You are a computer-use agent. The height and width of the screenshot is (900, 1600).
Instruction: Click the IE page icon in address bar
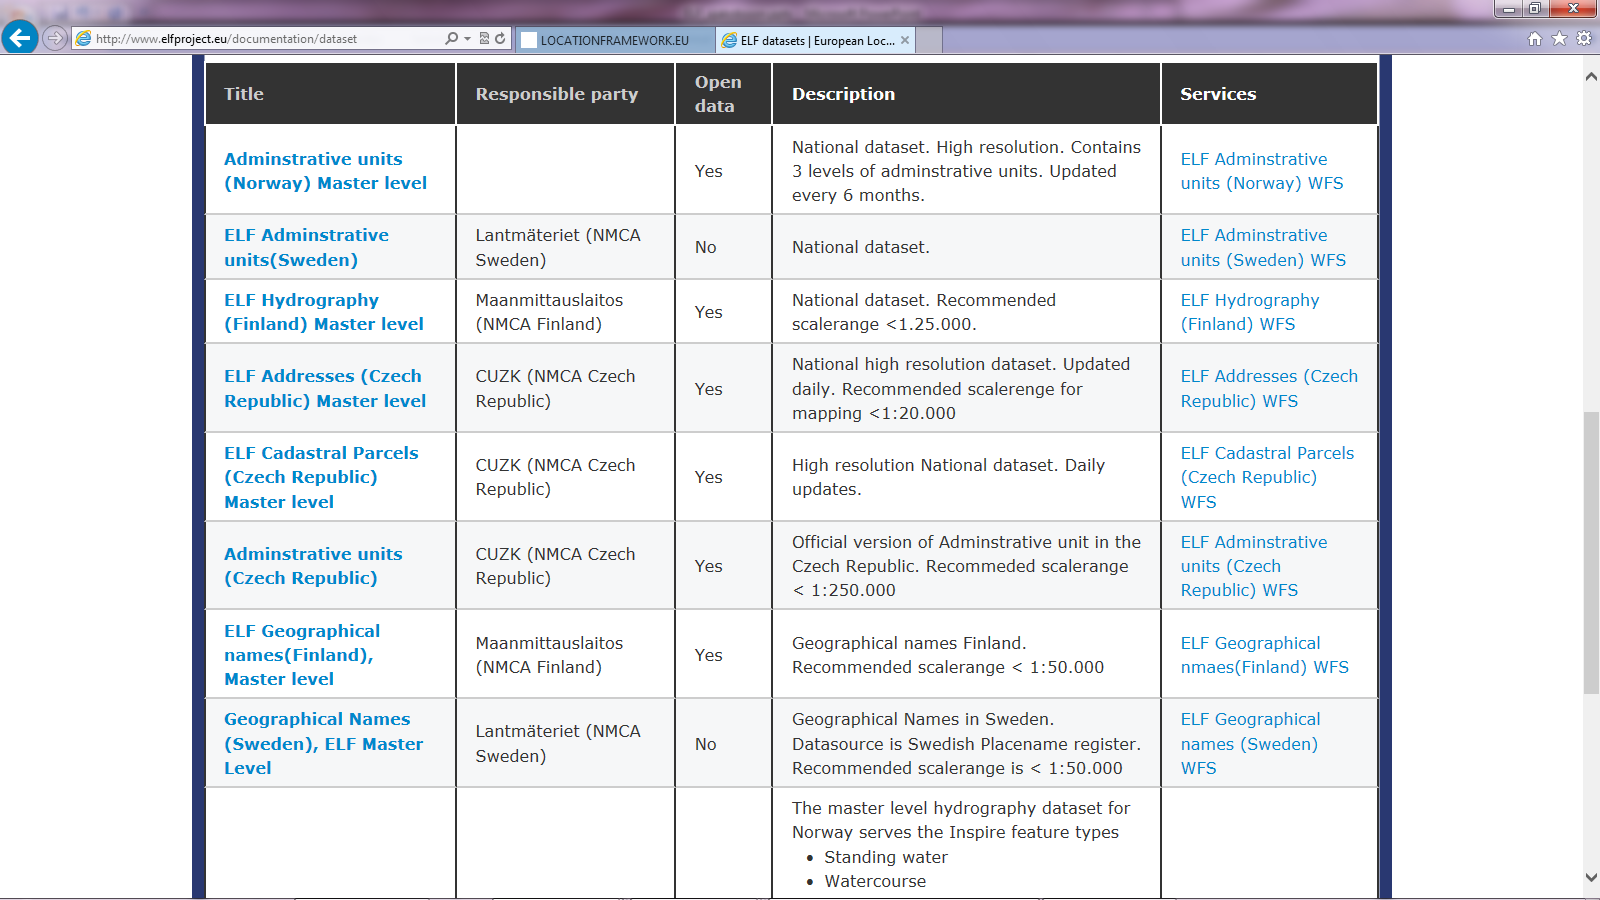pos(84,39)
